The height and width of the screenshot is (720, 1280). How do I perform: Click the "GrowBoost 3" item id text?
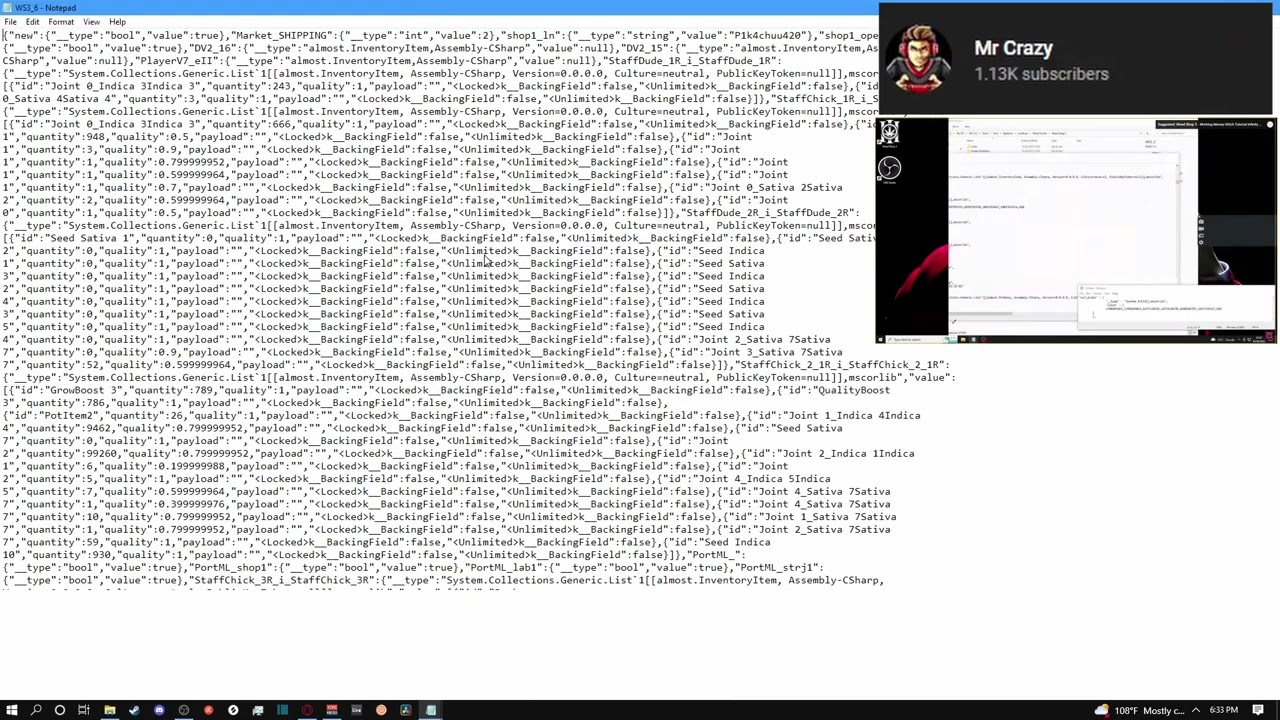click(83, 390)
